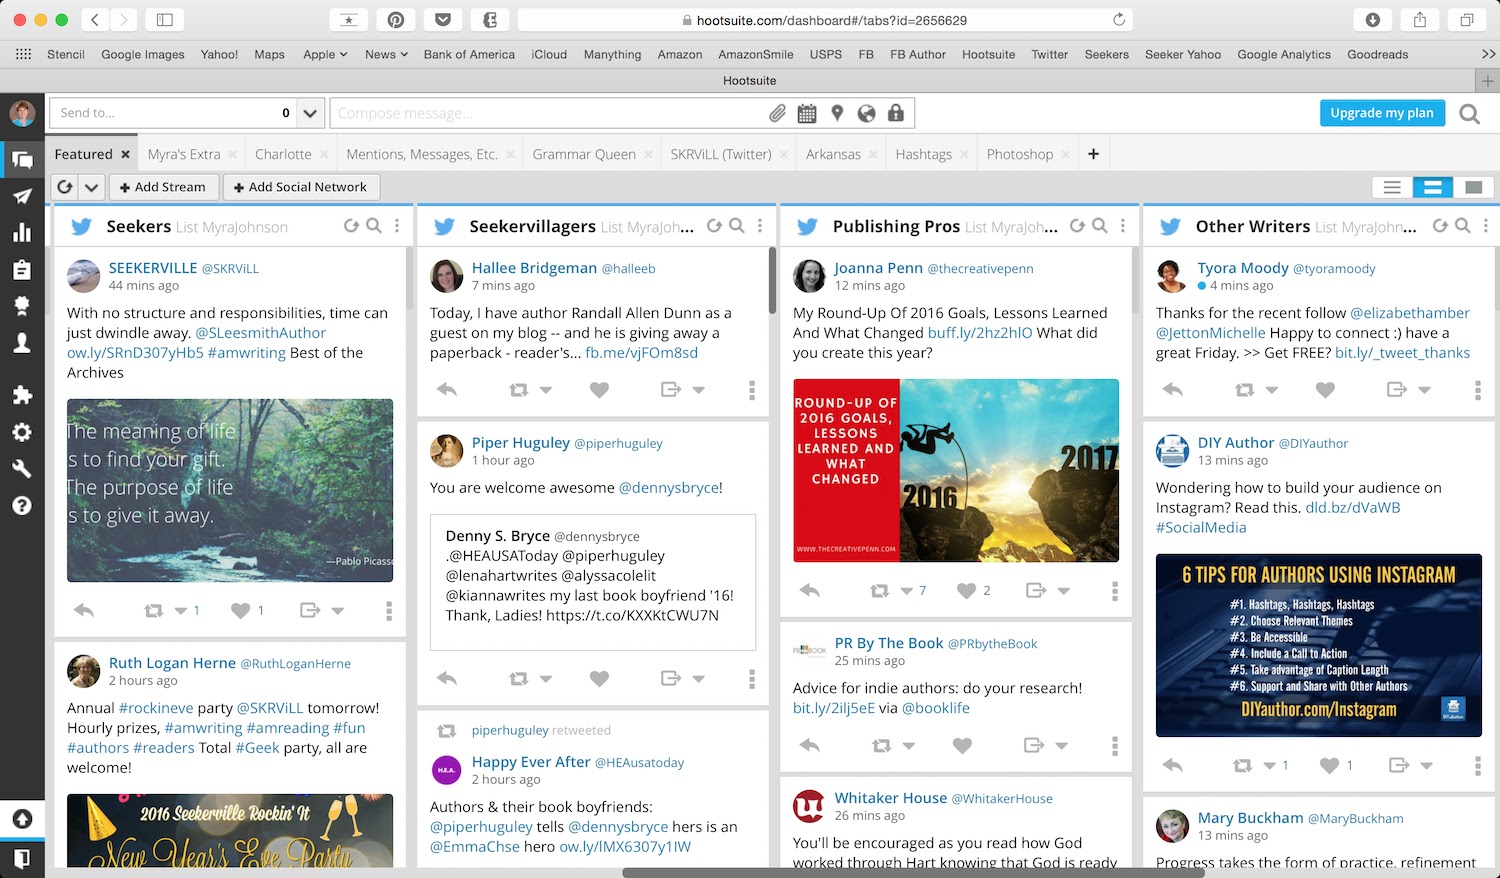Click the location pin icon in composer
1500x878 pixels.
click(x=837, y=113)
